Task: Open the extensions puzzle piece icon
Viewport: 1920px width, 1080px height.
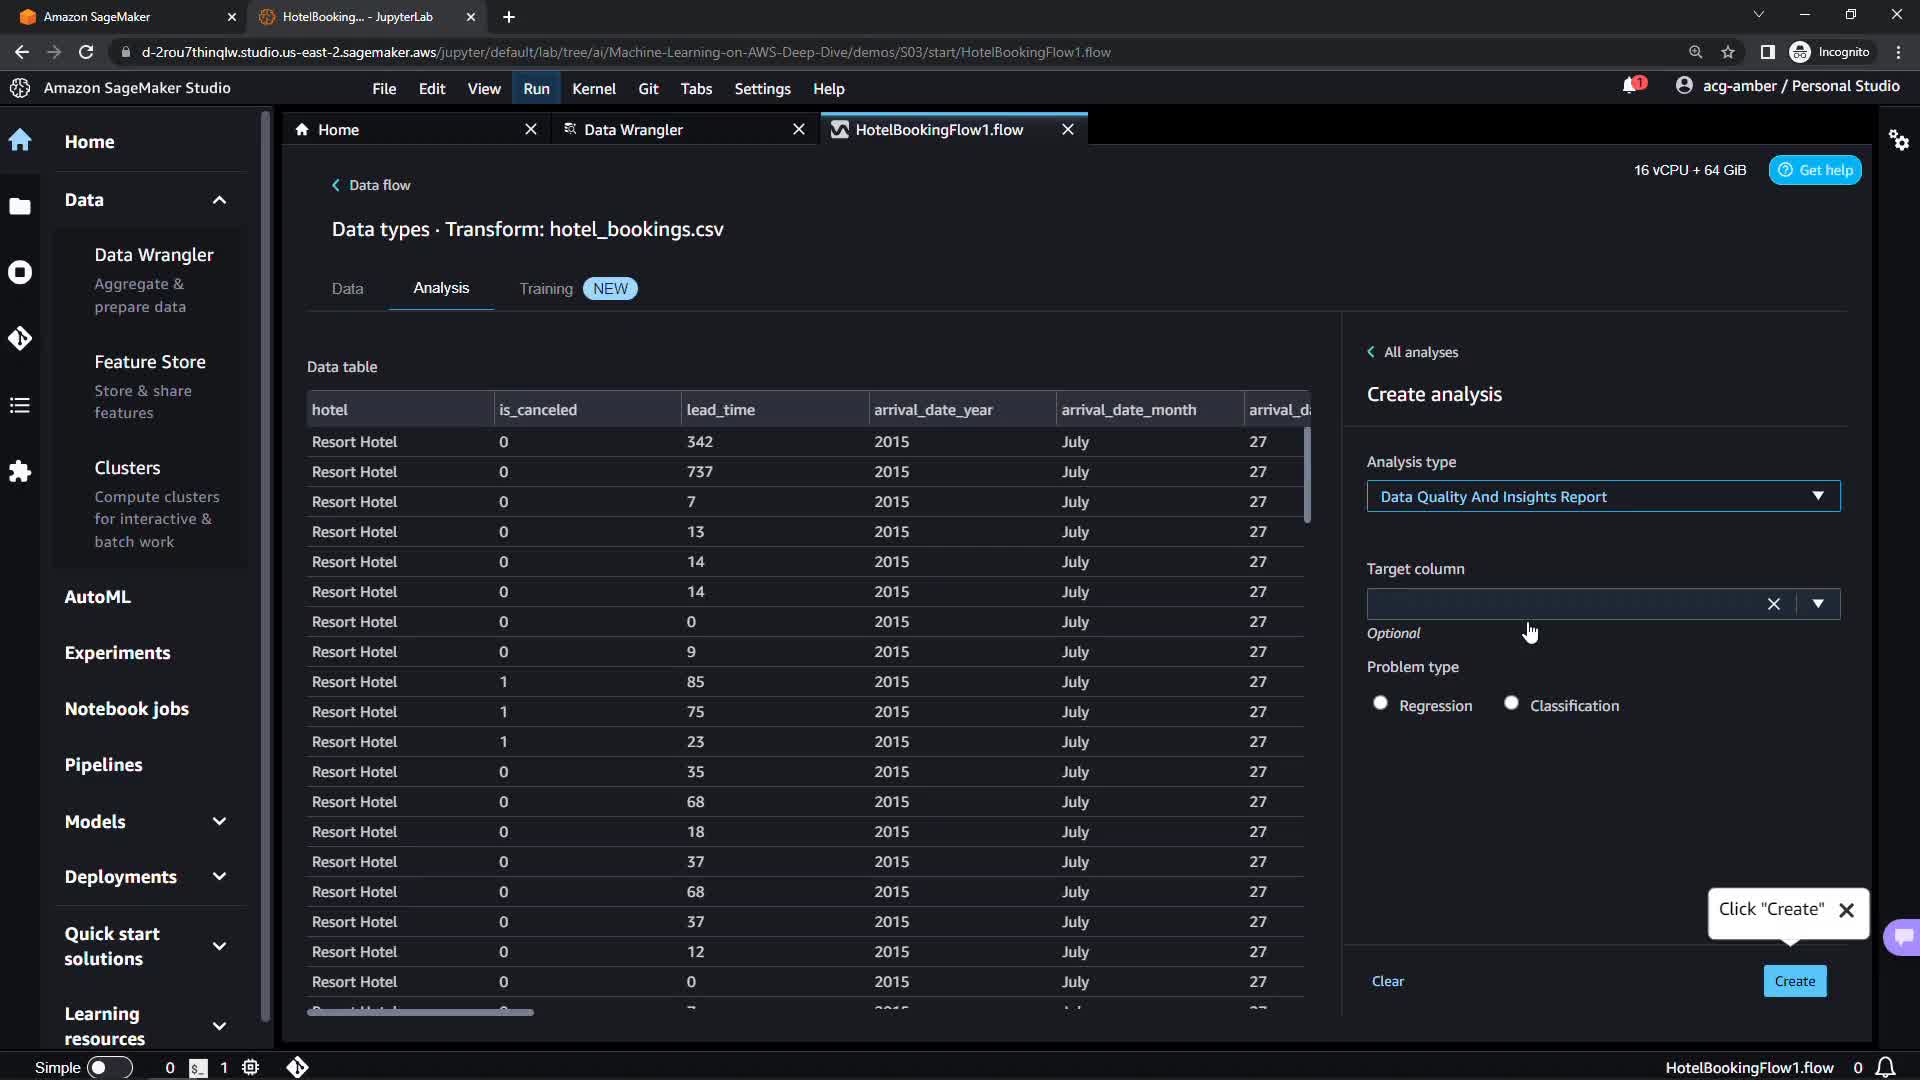Action: pyautogui.click(x=20, y=471)
